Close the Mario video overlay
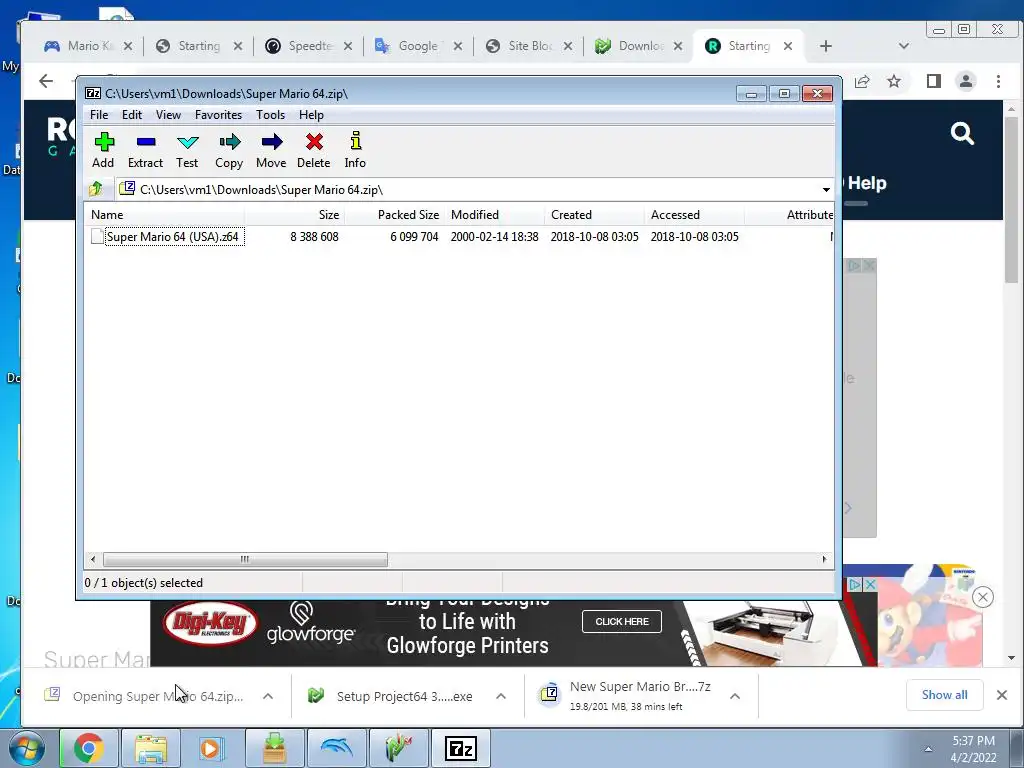 coord(983,597)
